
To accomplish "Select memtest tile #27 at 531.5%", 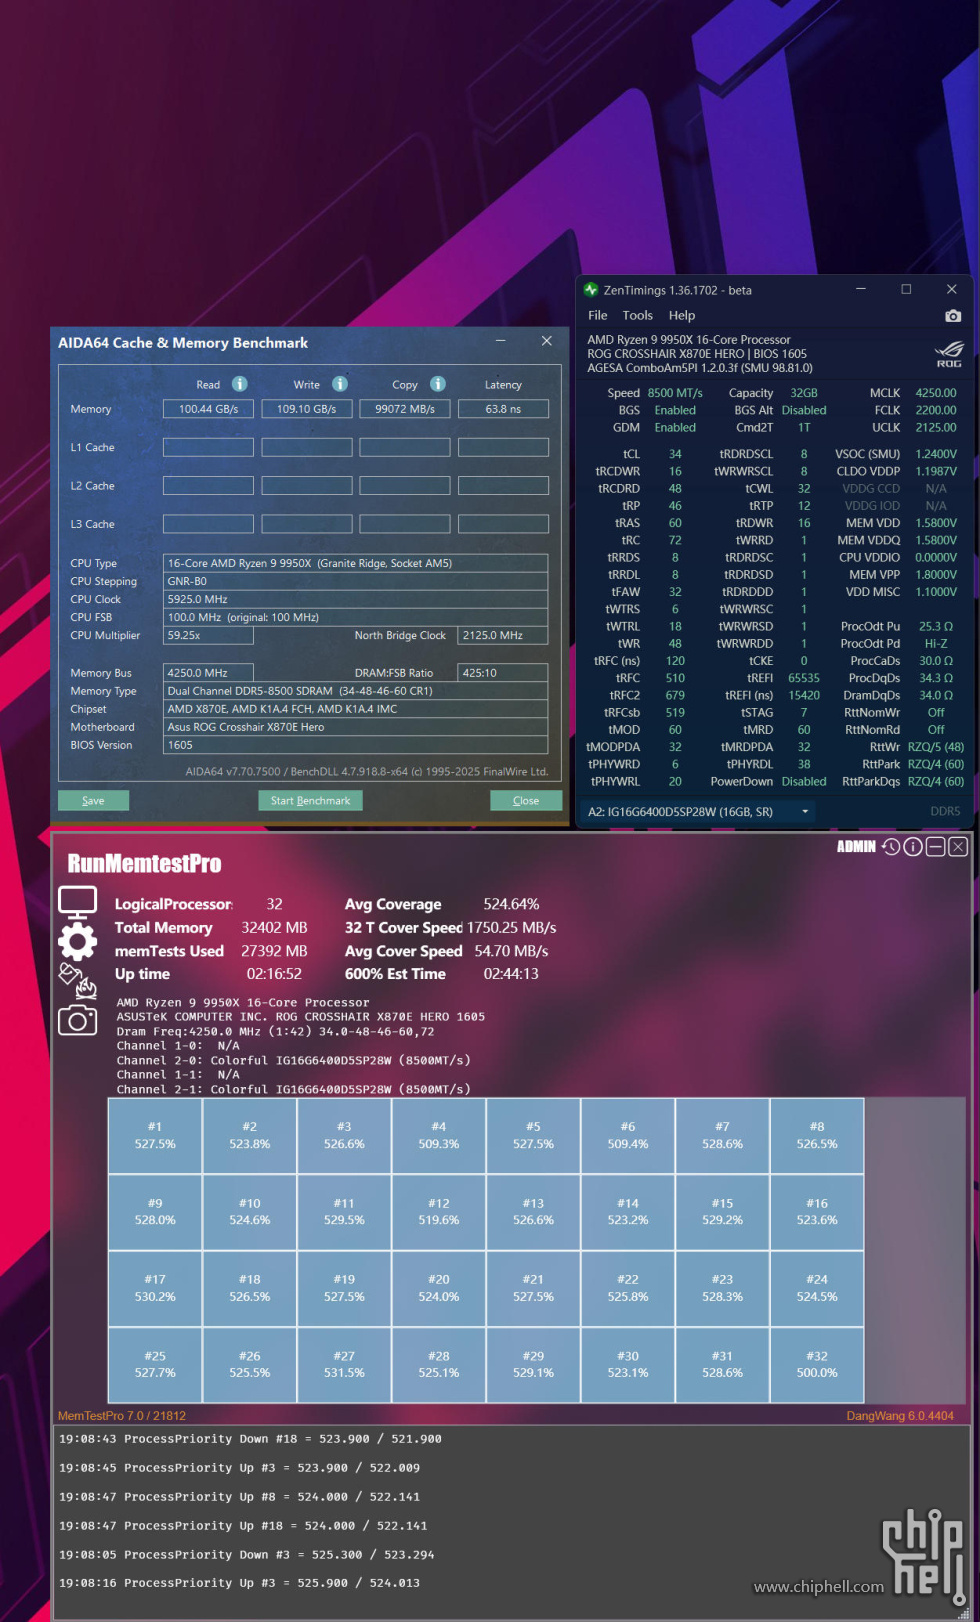I will click(x=344, y=1365).
